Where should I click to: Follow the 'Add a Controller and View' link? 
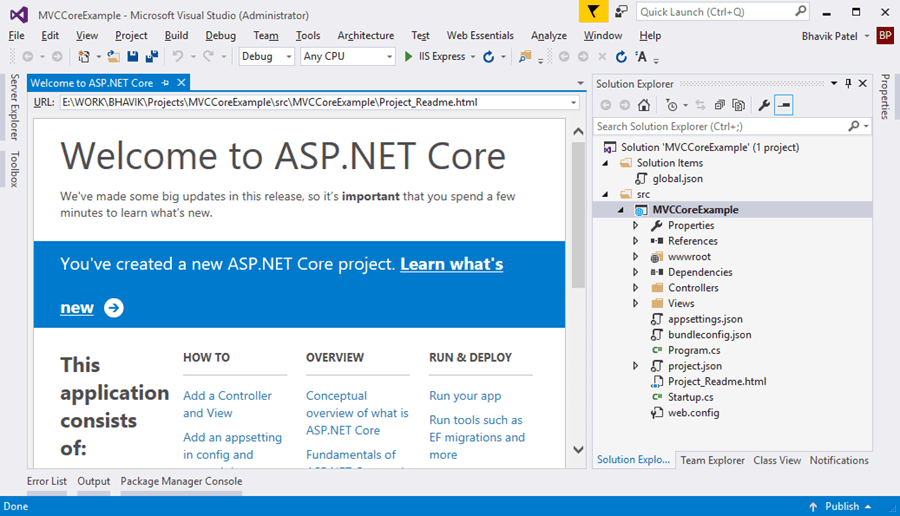227,404
